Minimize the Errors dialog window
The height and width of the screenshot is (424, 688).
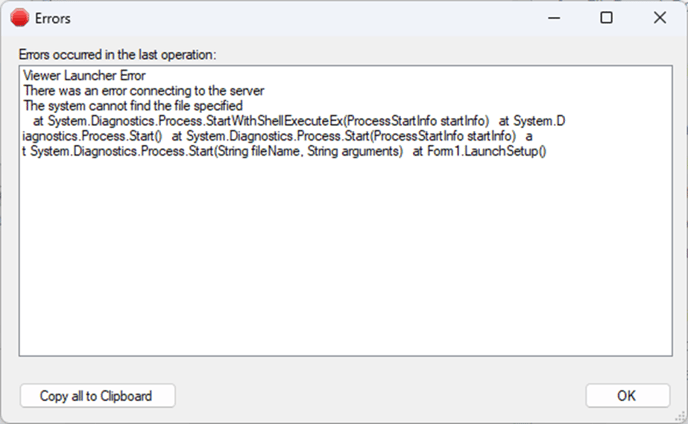pyautogui.click(x=554, y=18)
